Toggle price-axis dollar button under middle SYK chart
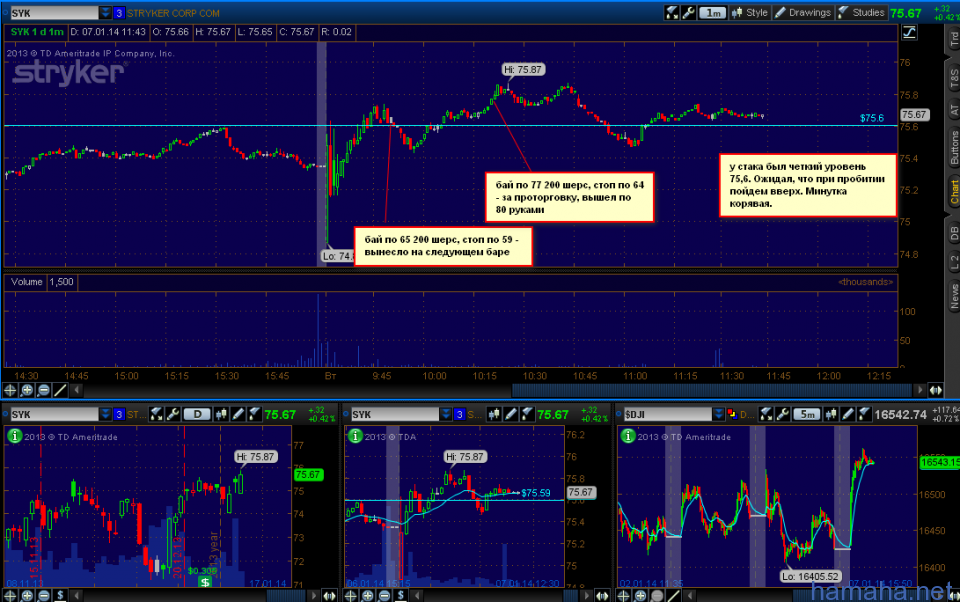Screen dimensions: 960x602 coord(400,595)
